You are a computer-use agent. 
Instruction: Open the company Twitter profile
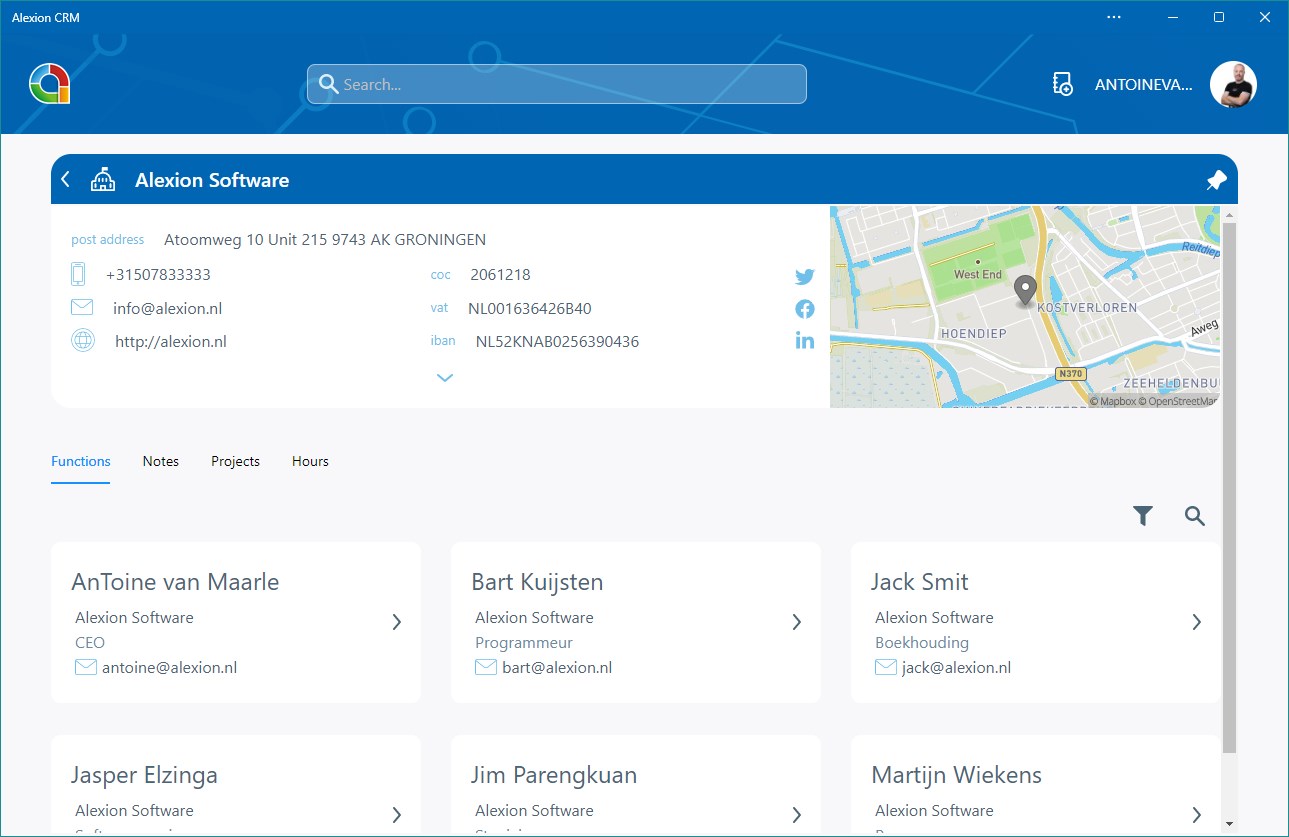point(805,277)
